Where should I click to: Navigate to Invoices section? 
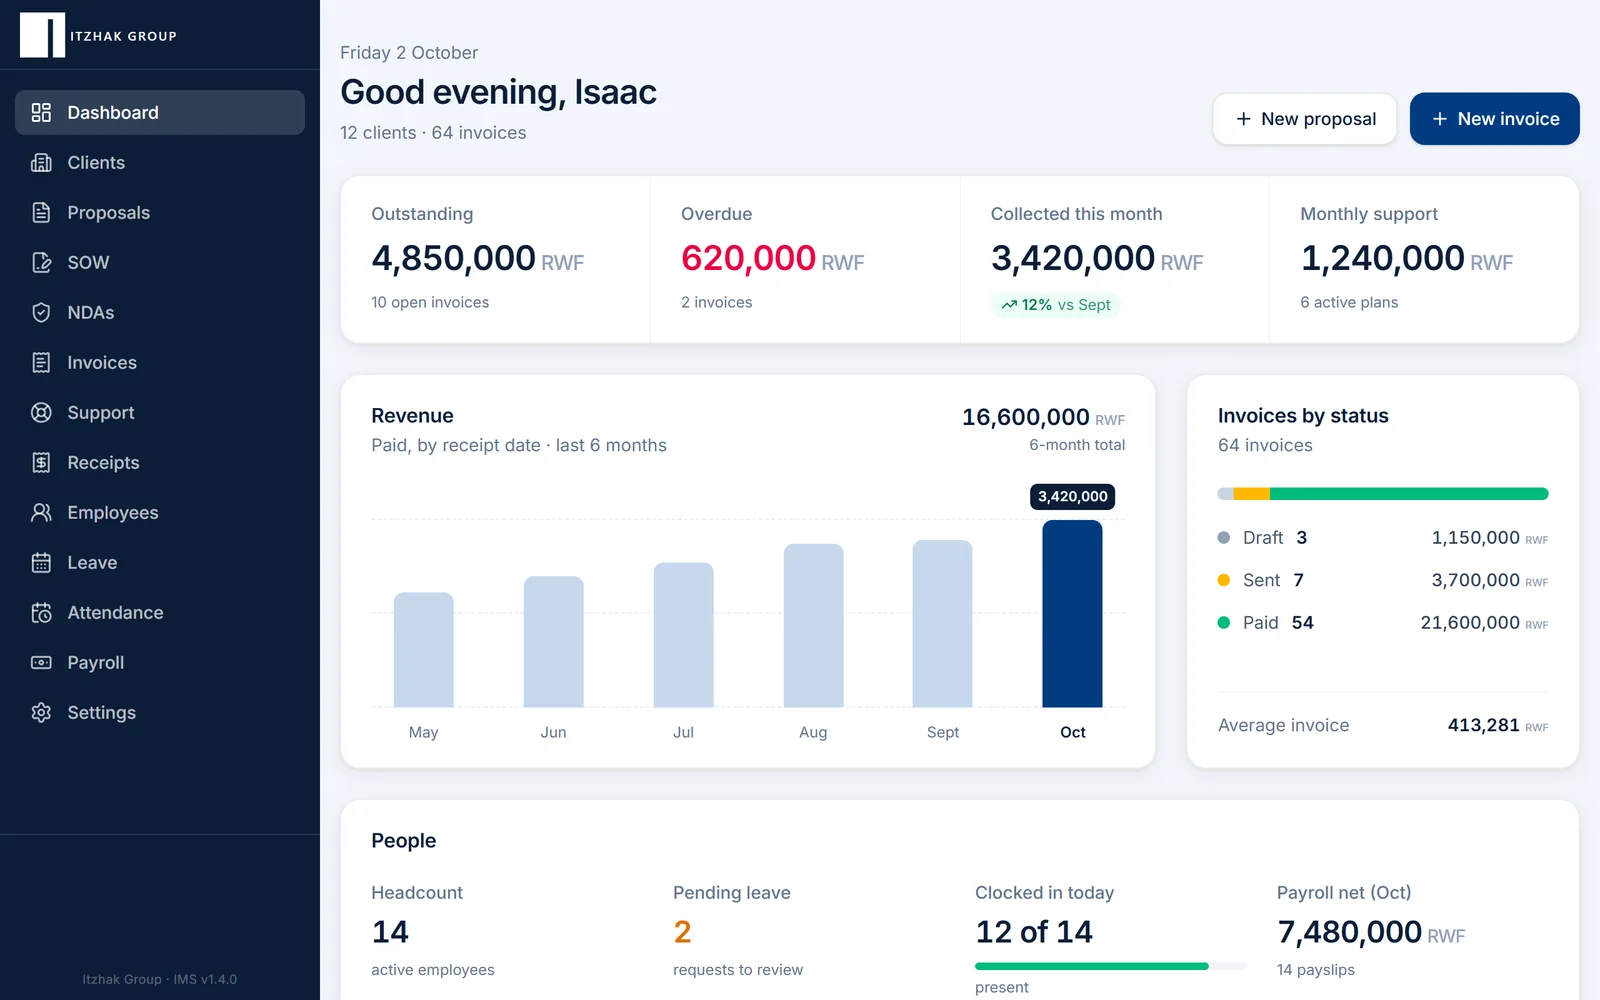tap(160, 363)
